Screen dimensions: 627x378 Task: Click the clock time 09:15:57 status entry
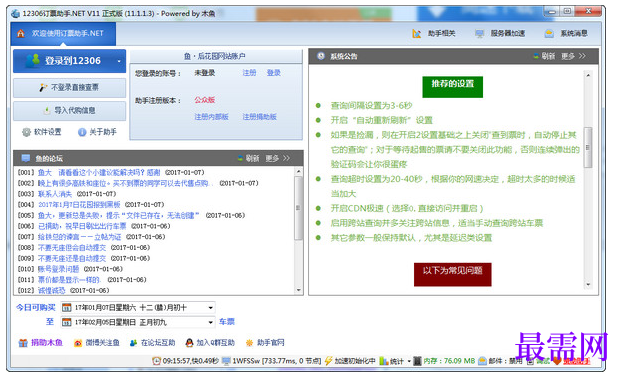[x=185, y=361]
